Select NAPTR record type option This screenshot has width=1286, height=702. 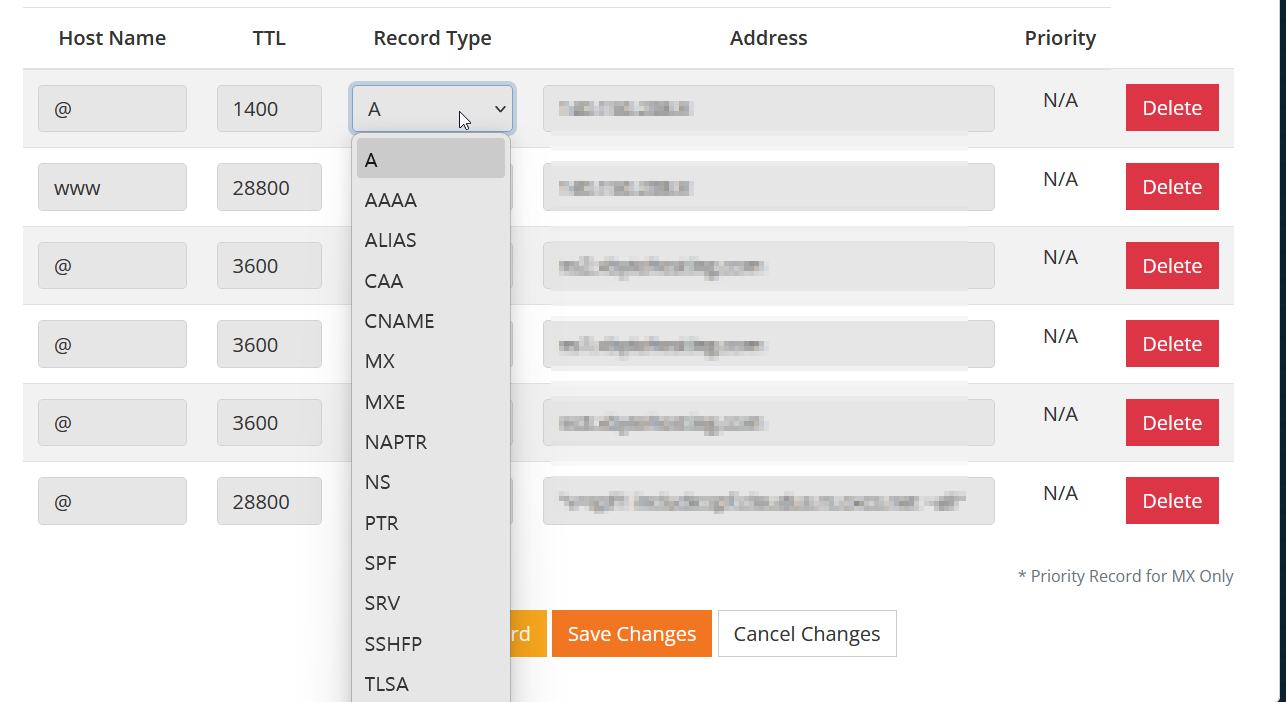click(x=396, y=442)
